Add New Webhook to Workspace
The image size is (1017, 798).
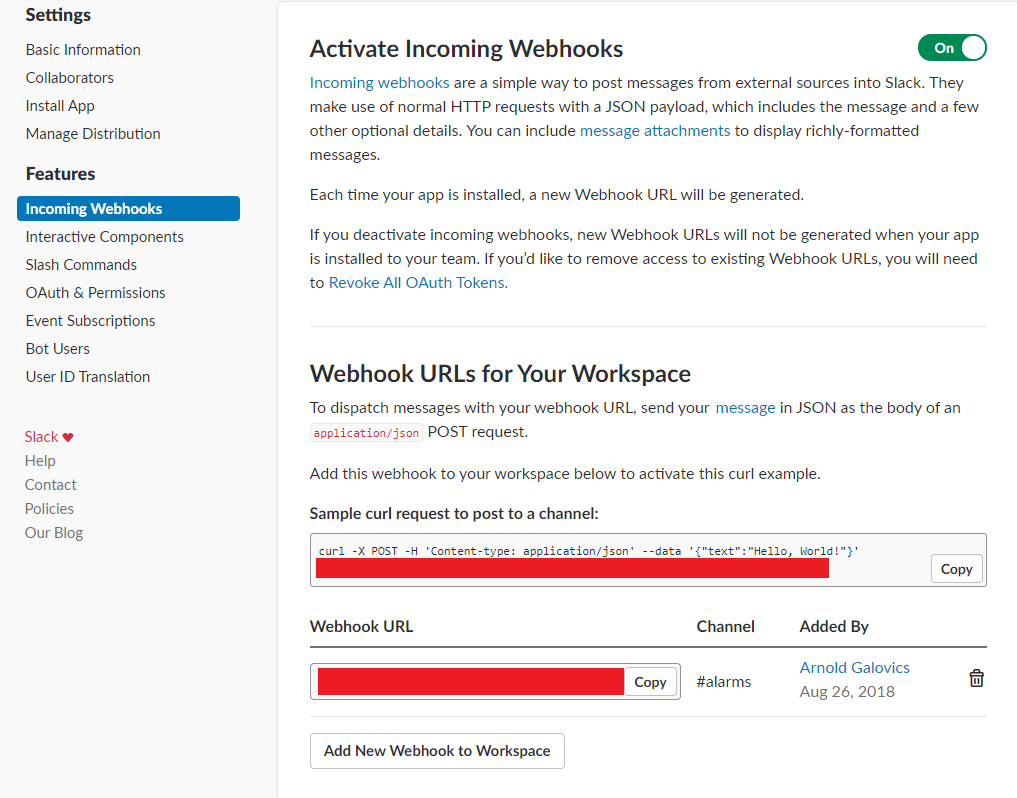[437, 751]
